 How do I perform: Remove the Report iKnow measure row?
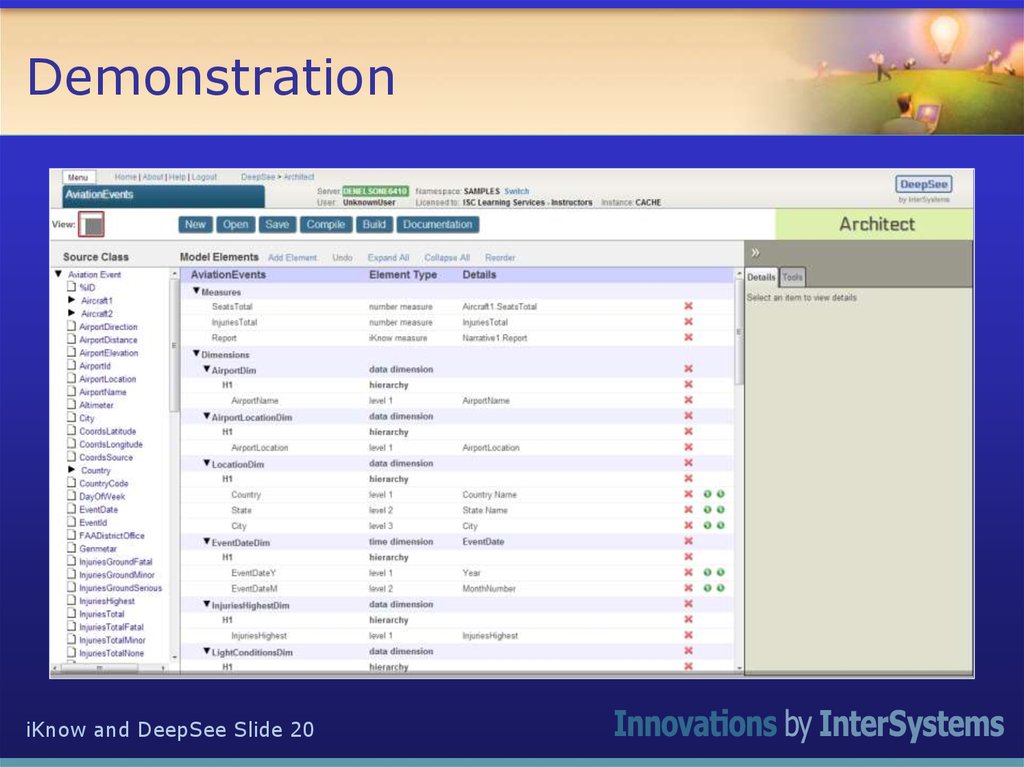pyautogui.click(x=688, y=338)
